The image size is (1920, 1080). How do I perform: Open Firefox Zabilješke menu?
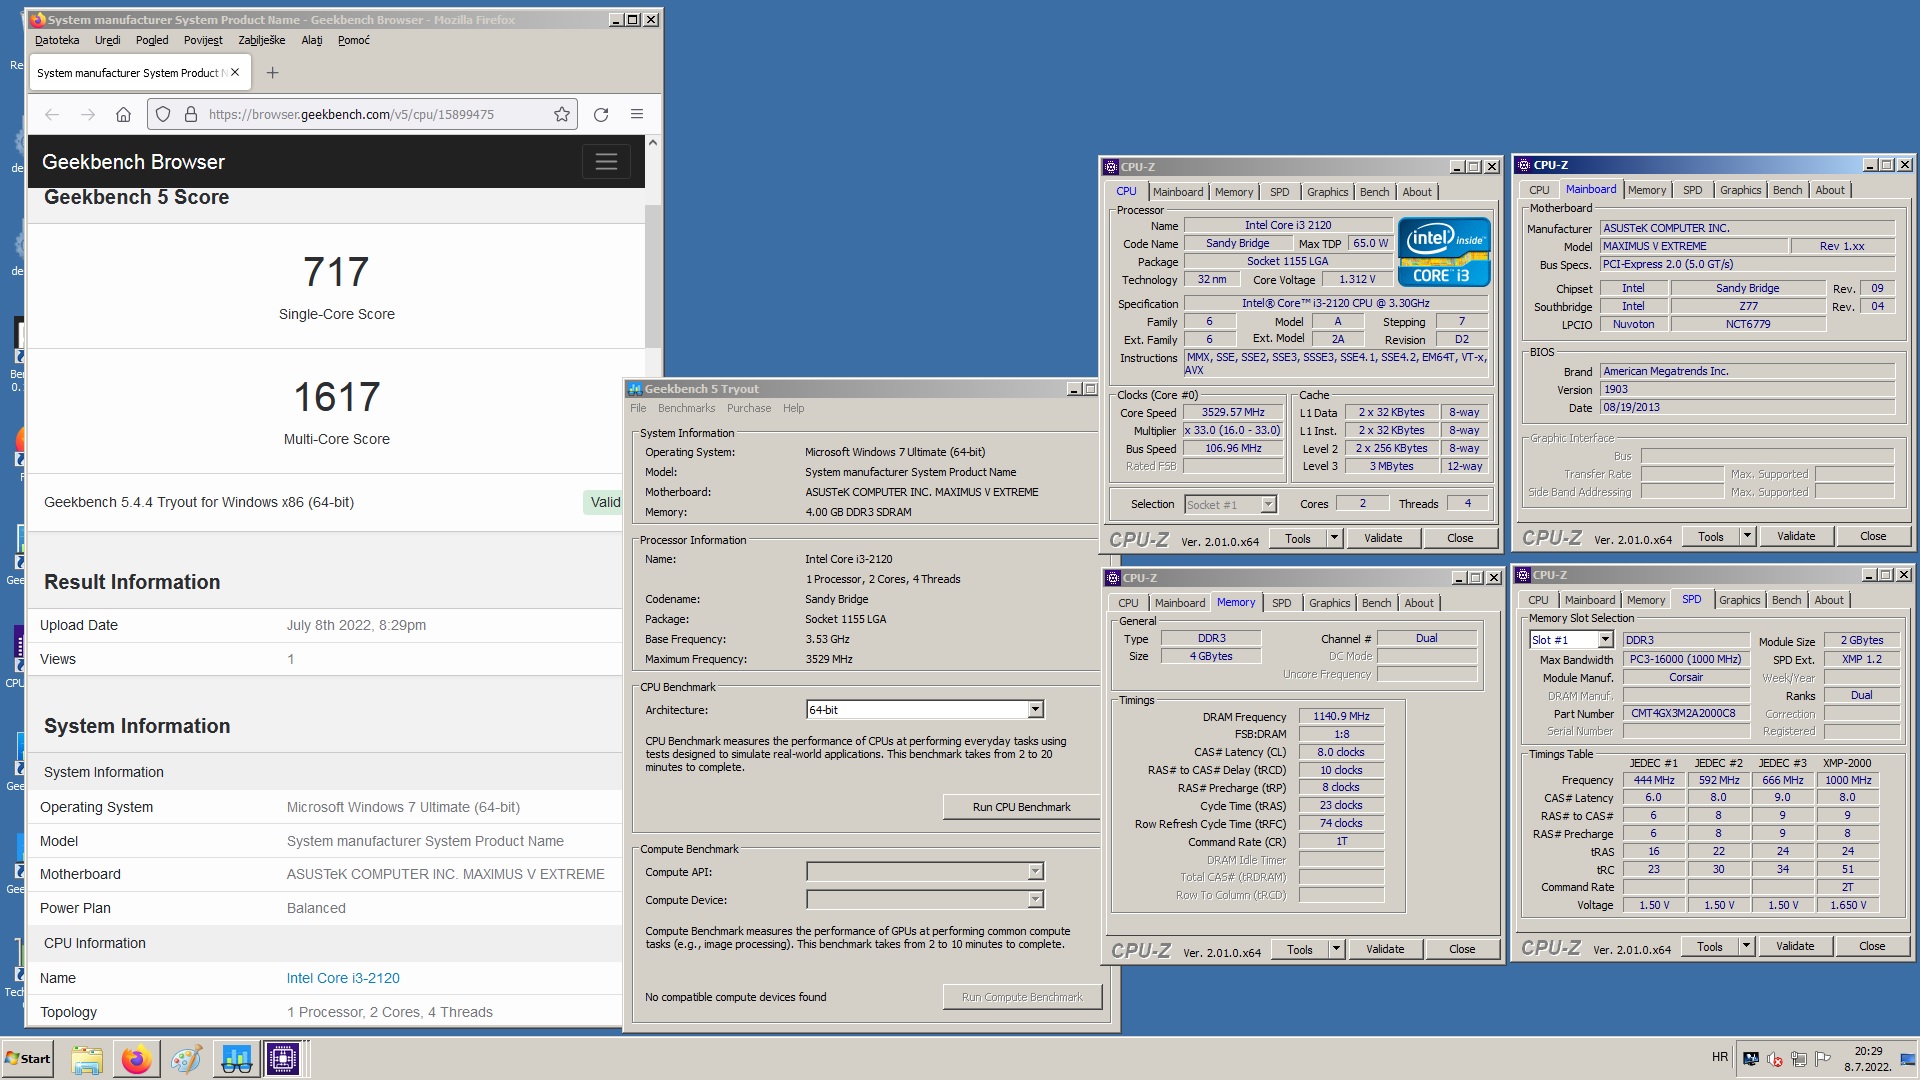pyautogui.click(x=261, y=40)
